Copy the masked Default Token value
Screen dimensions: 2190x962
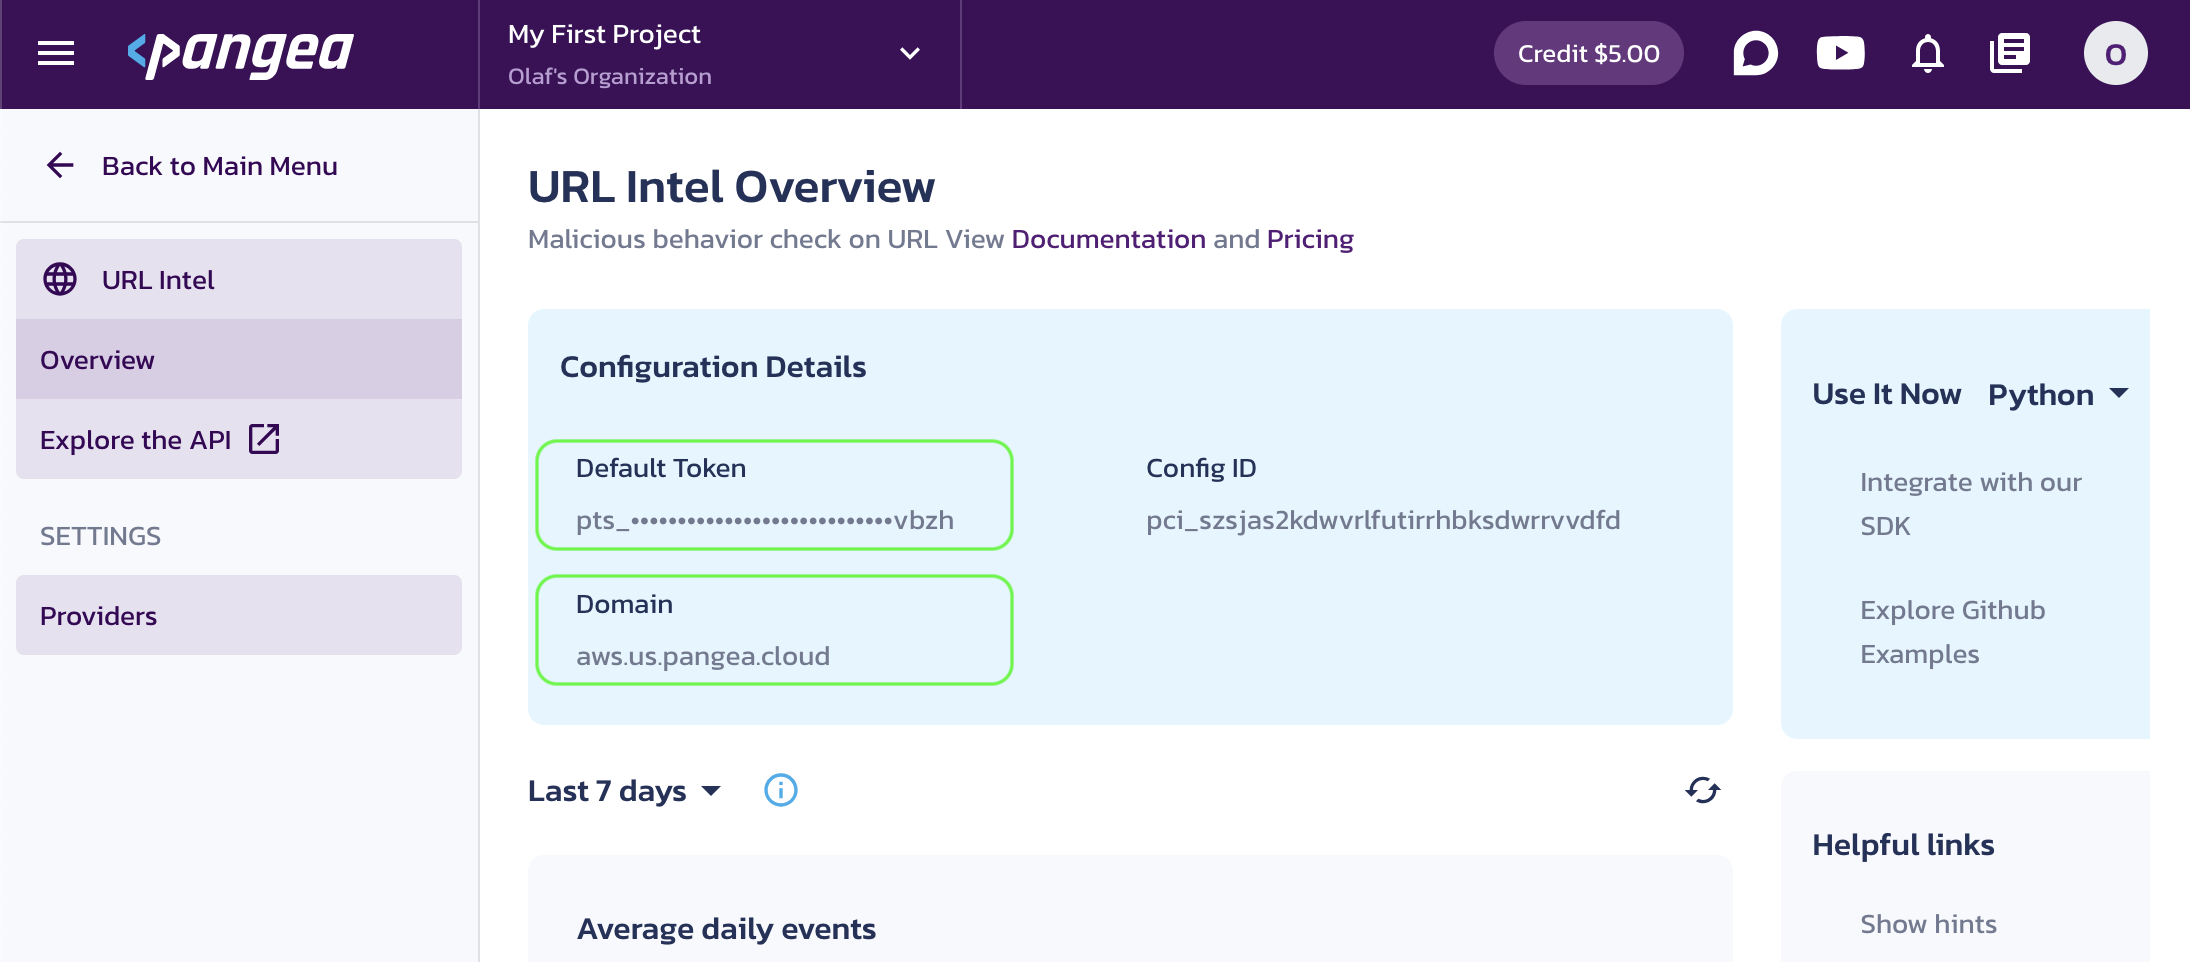tap(765, 520)
